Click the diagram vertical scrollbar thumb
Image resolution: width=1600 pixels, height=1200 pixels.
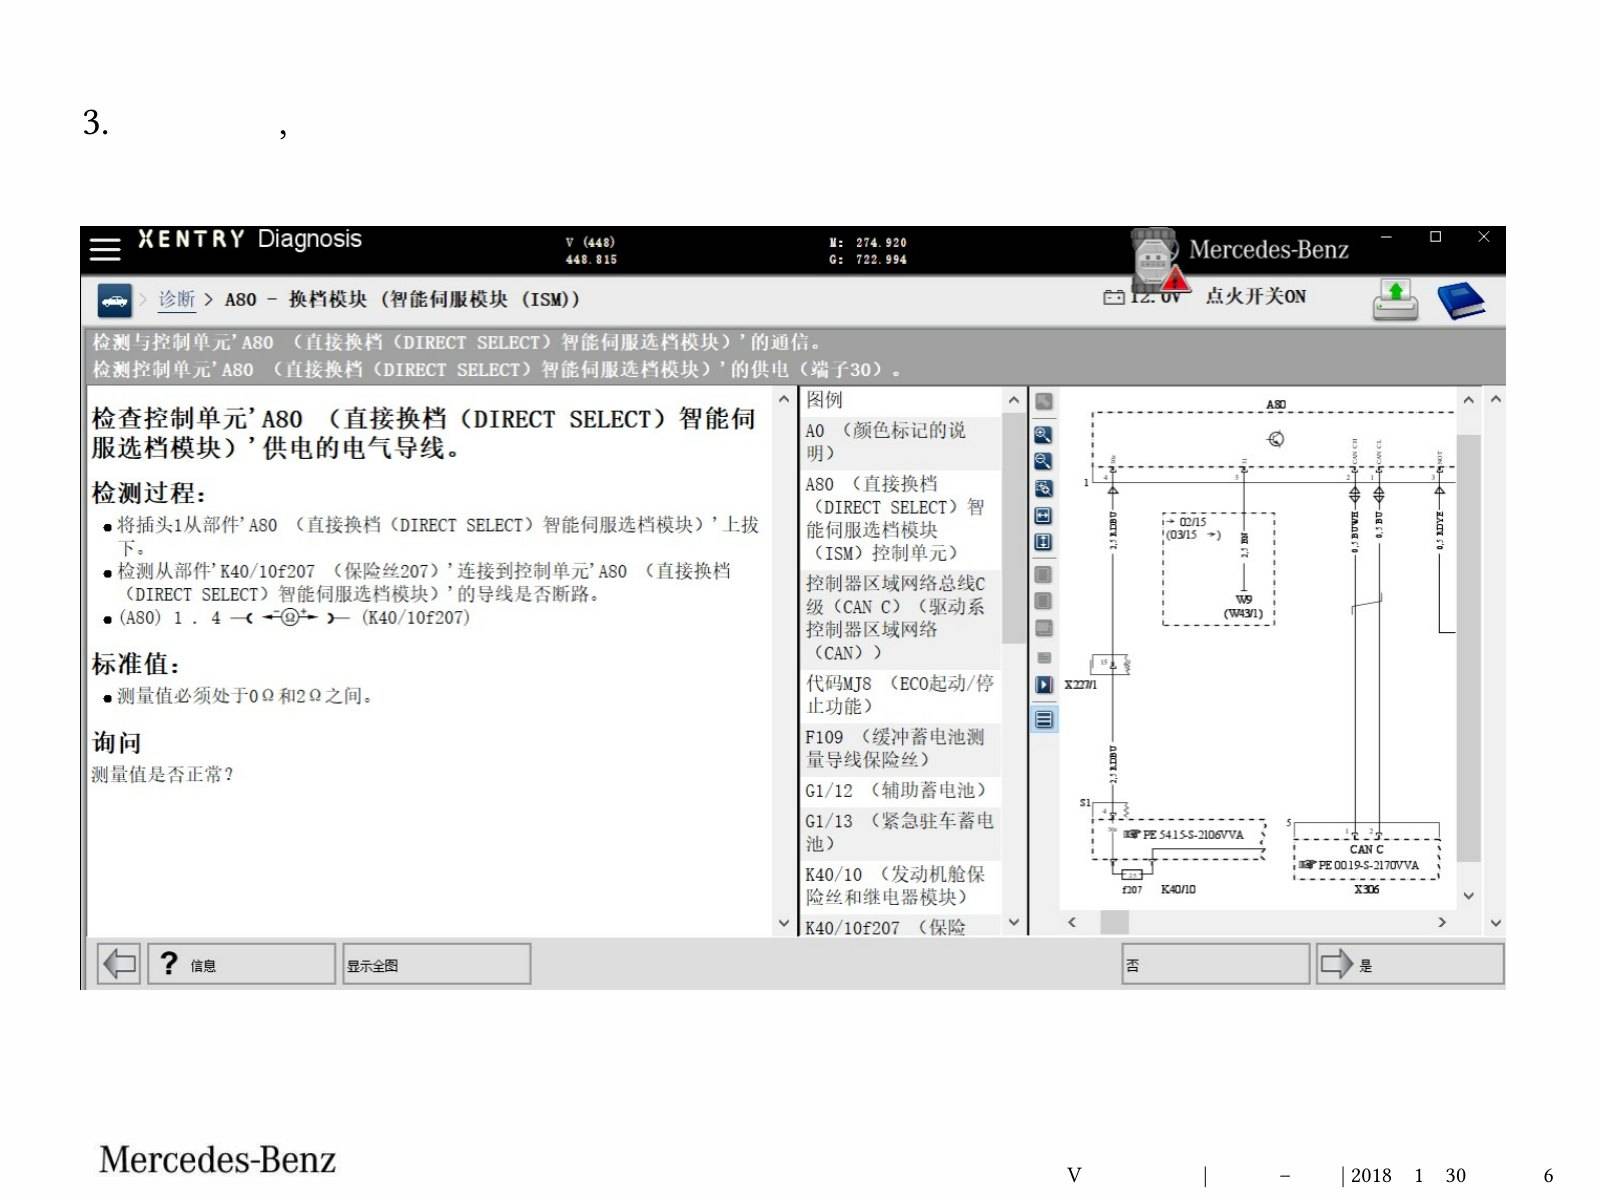click(1468, 648)
